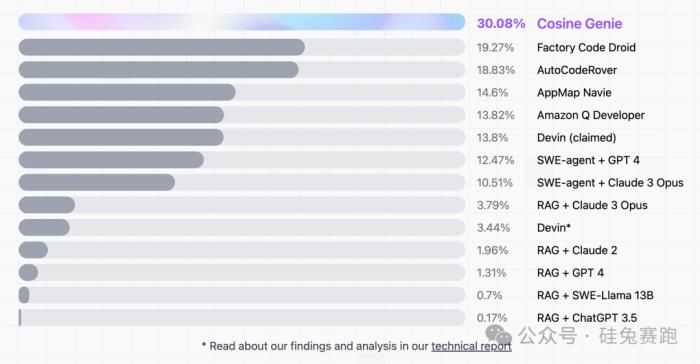The width and height of the screenshot is (700, 364).
Task: Click the Cosine Genie label
Action: click(x=579, y=24)
